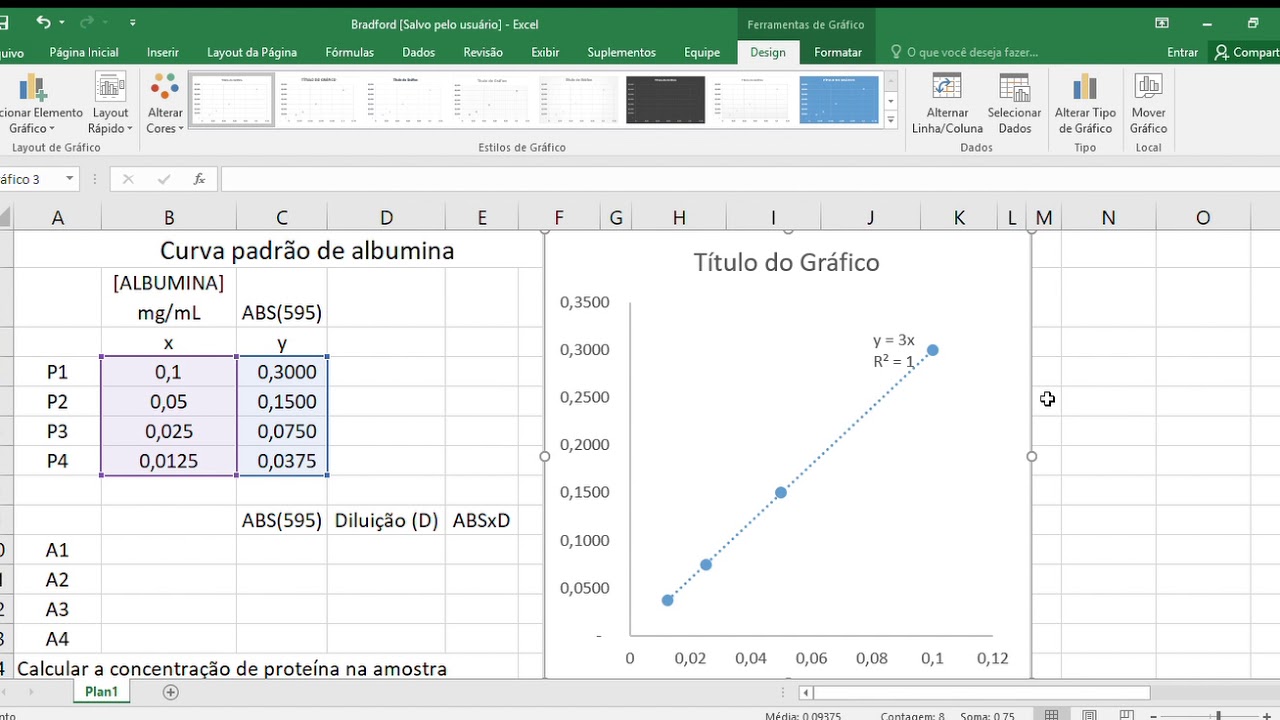This screenshot has height=720, width=1280.
Task: Switch to Page Layout view in status bar
Action: (1089, 715)
